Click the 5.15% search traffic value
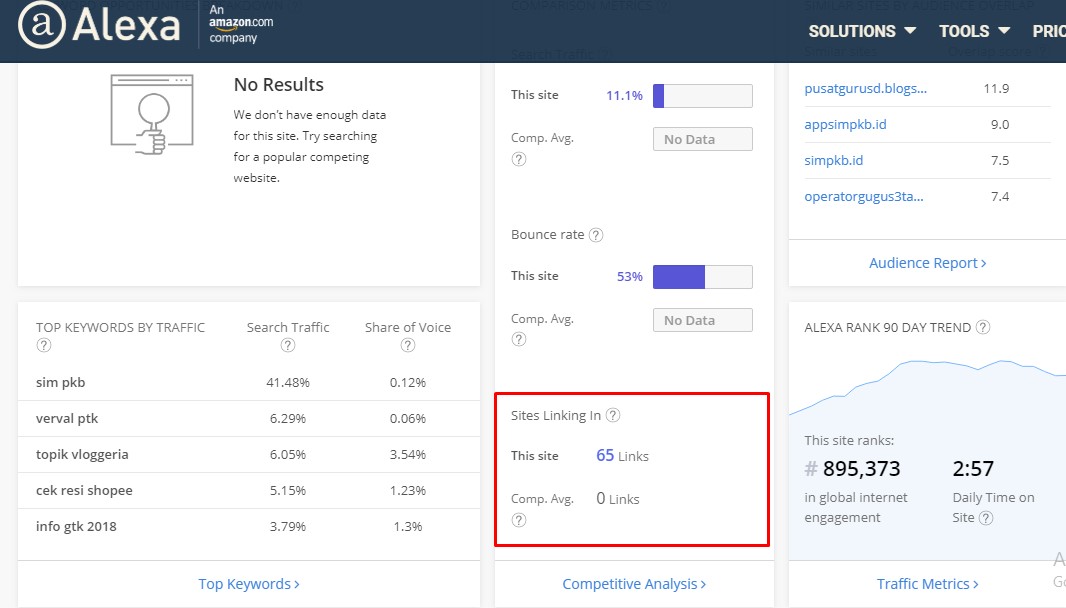The height and width of the screenshot is (608, 1066). coord(288,491)
